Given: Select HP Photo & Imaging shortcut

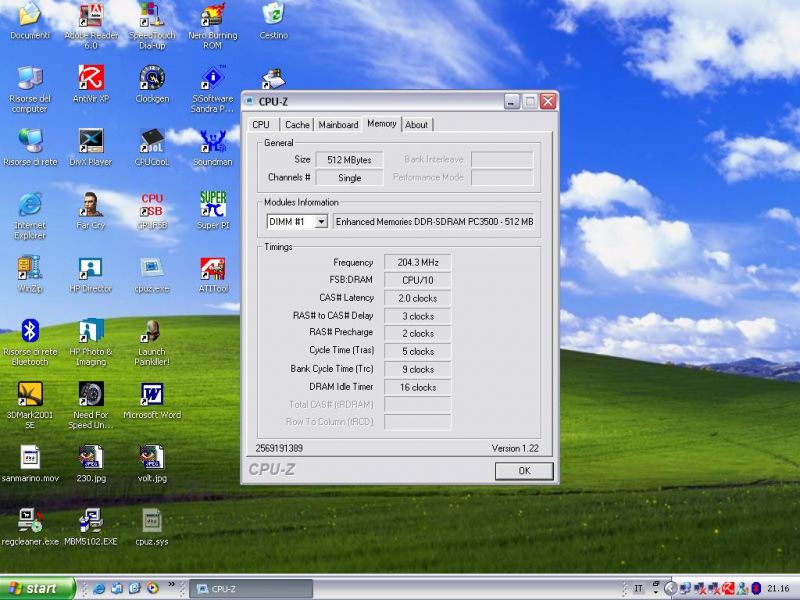Looking at the screenshot, I should pos(91,342).
